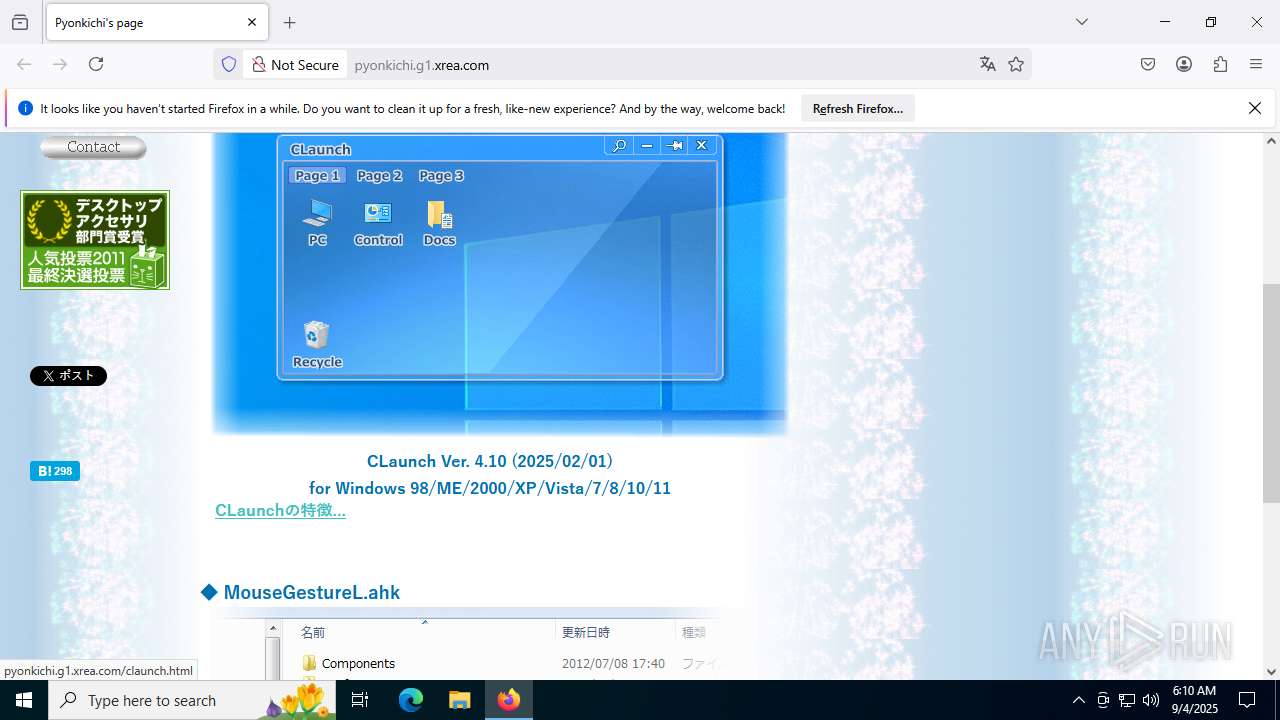Launch Microsoft Edge from taskbar
This screenshot has height=720, width=1280.
point(411,700)
